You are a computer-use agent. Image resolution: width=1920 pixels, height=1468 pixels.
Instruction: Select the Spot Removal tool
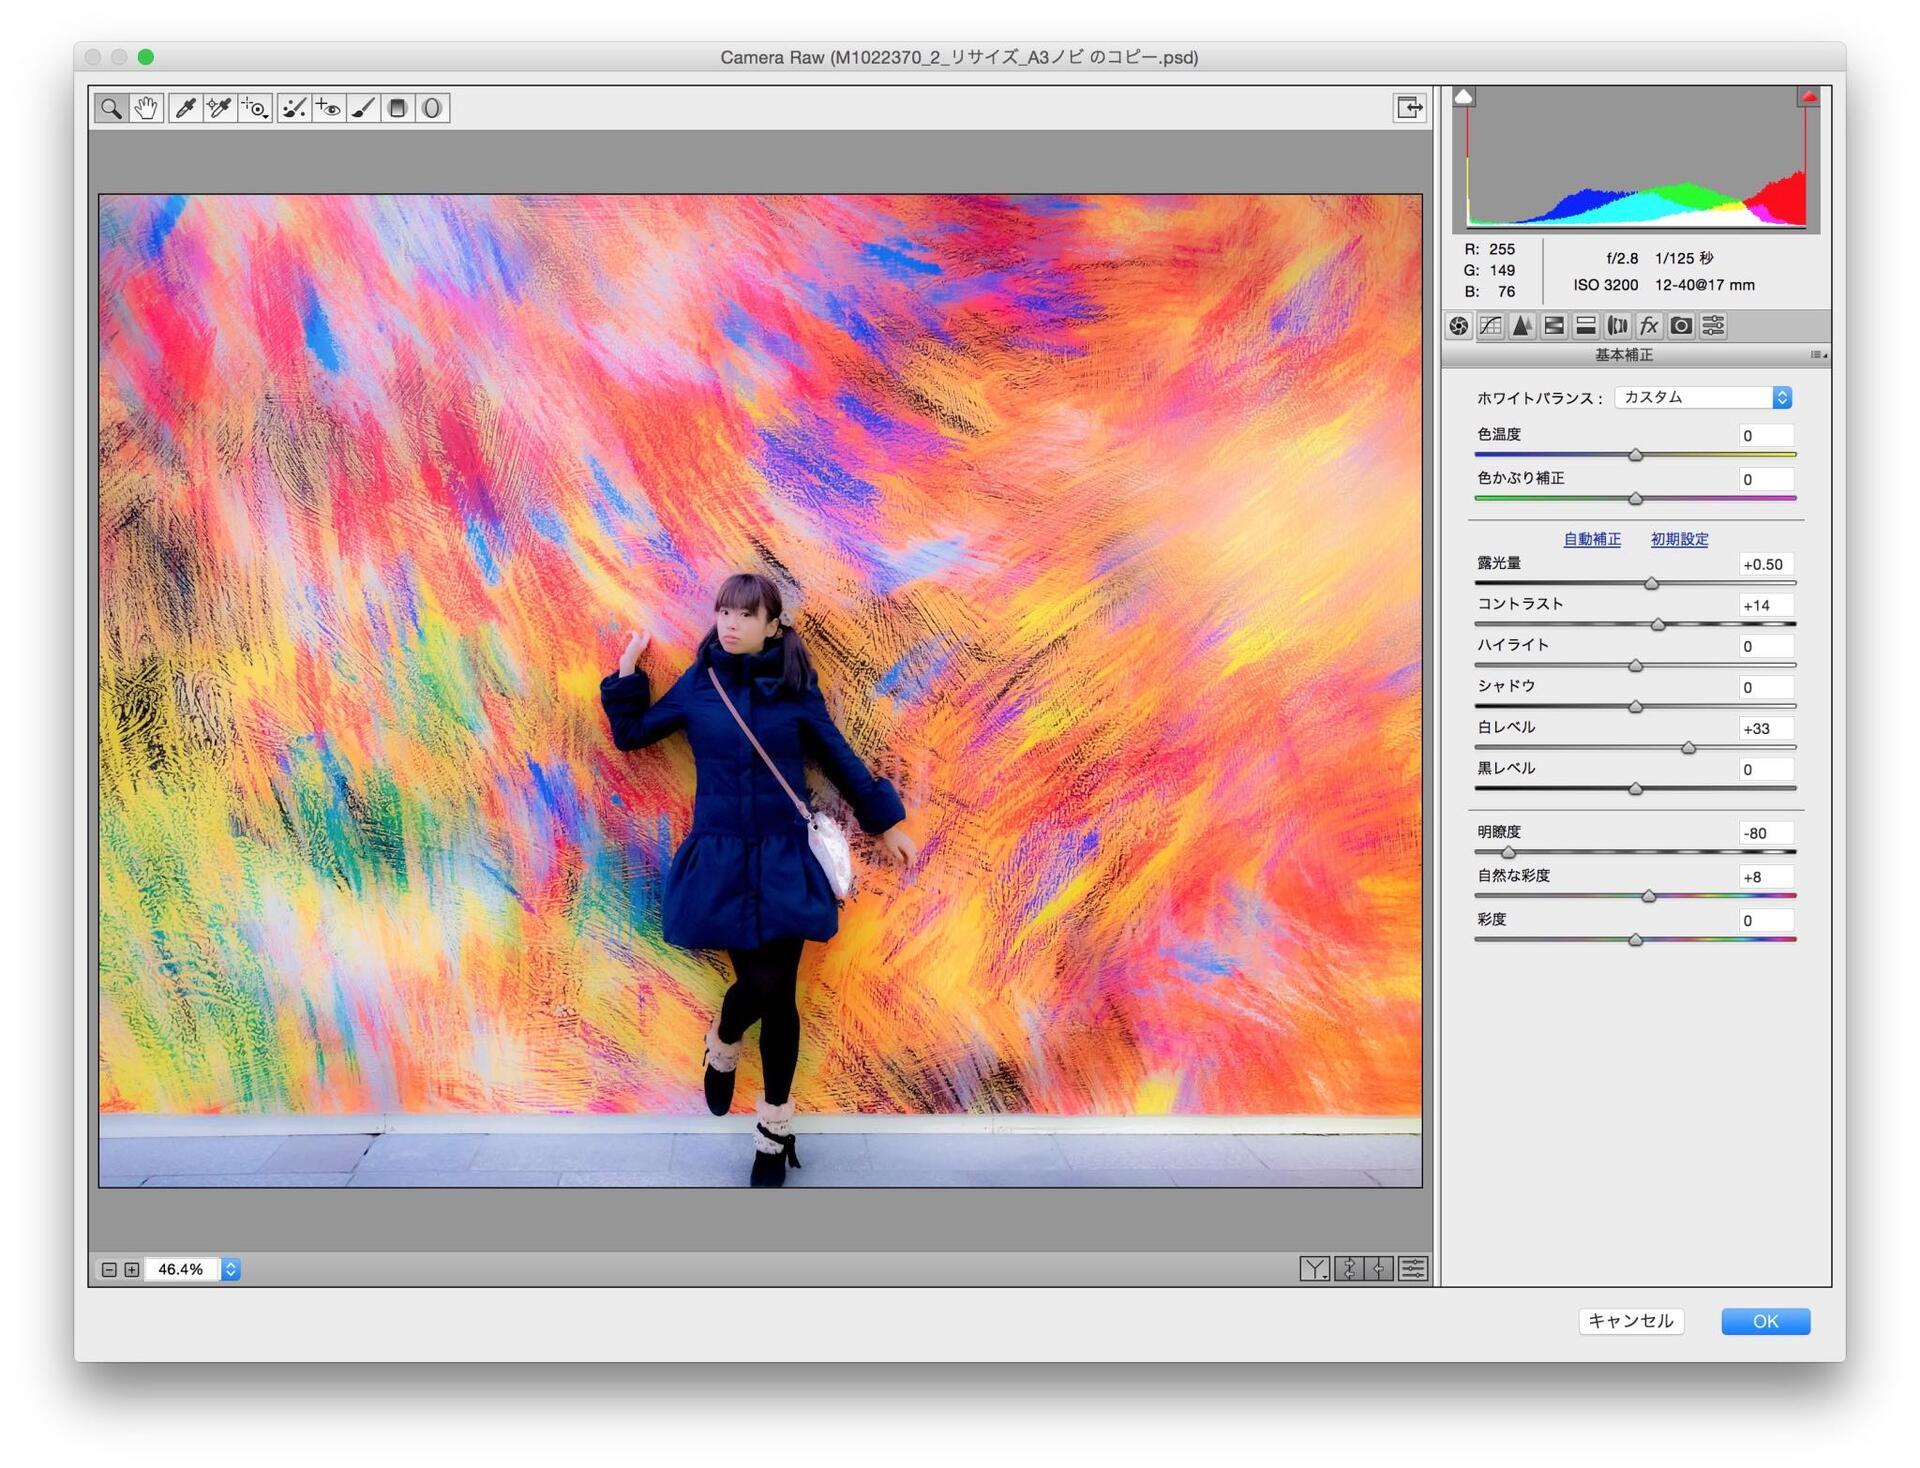[x=294, y=108]
